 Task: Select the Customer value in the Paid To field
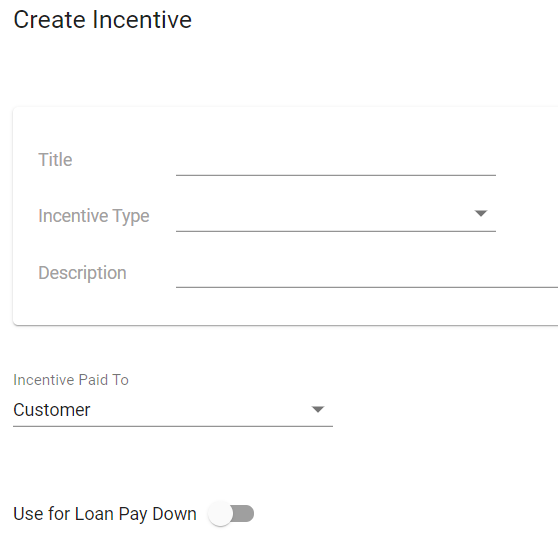(52, 410)
